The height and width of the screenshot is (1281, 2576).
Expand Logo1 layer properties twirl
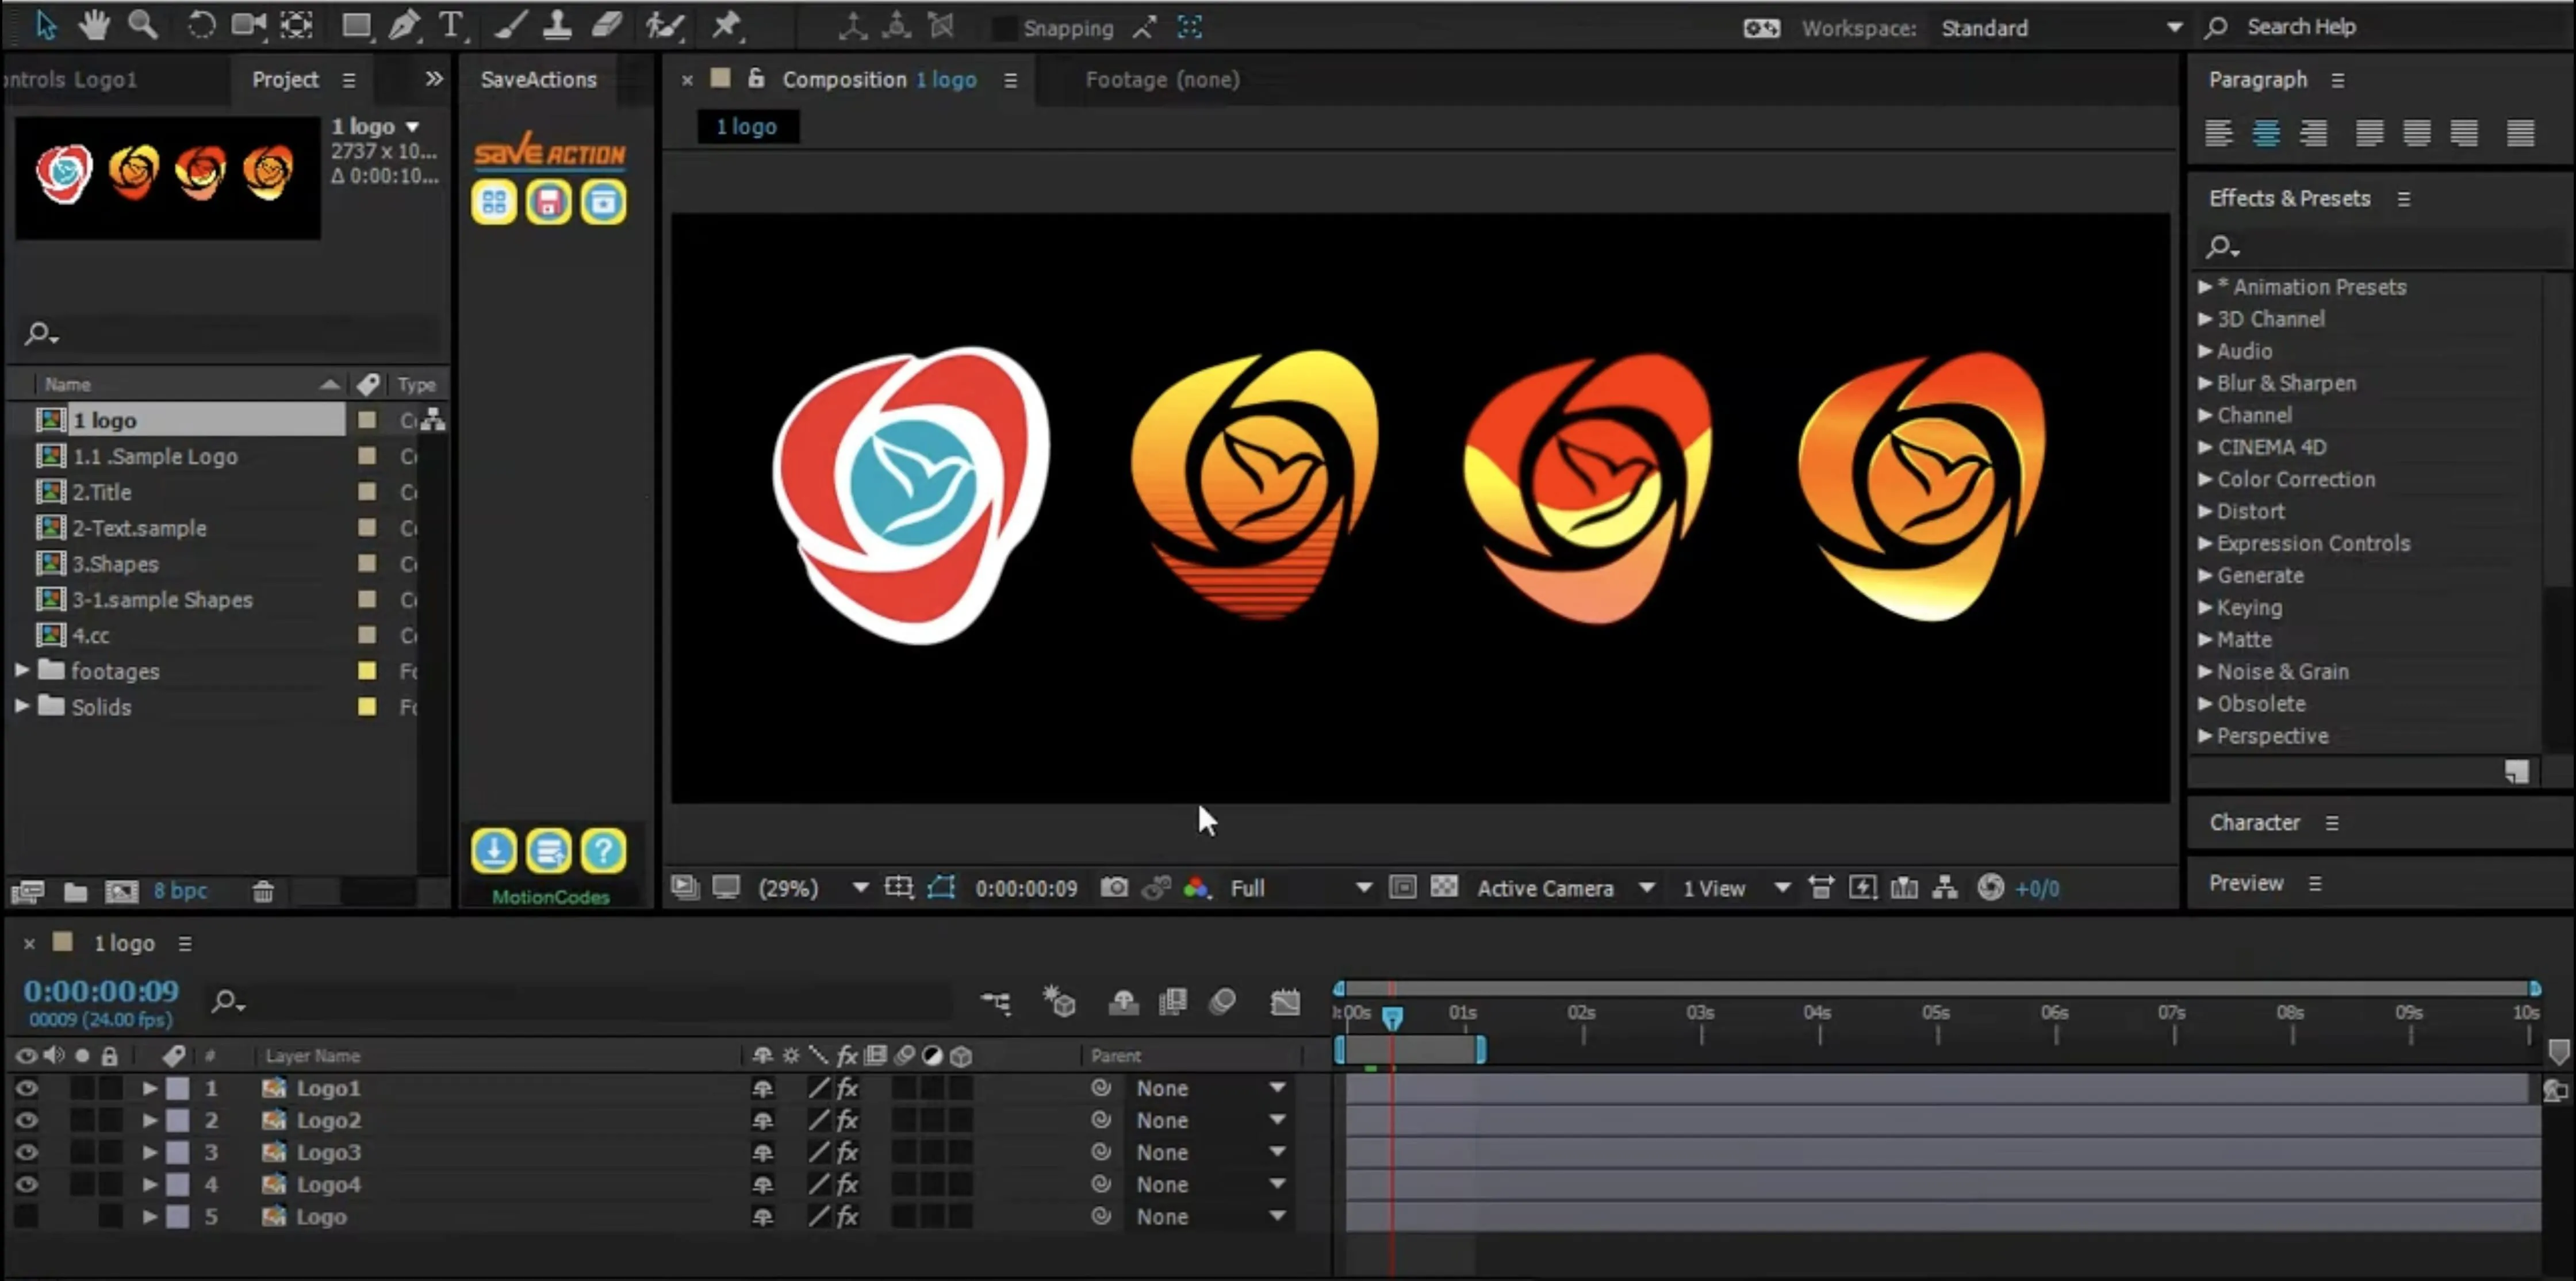149,1088
